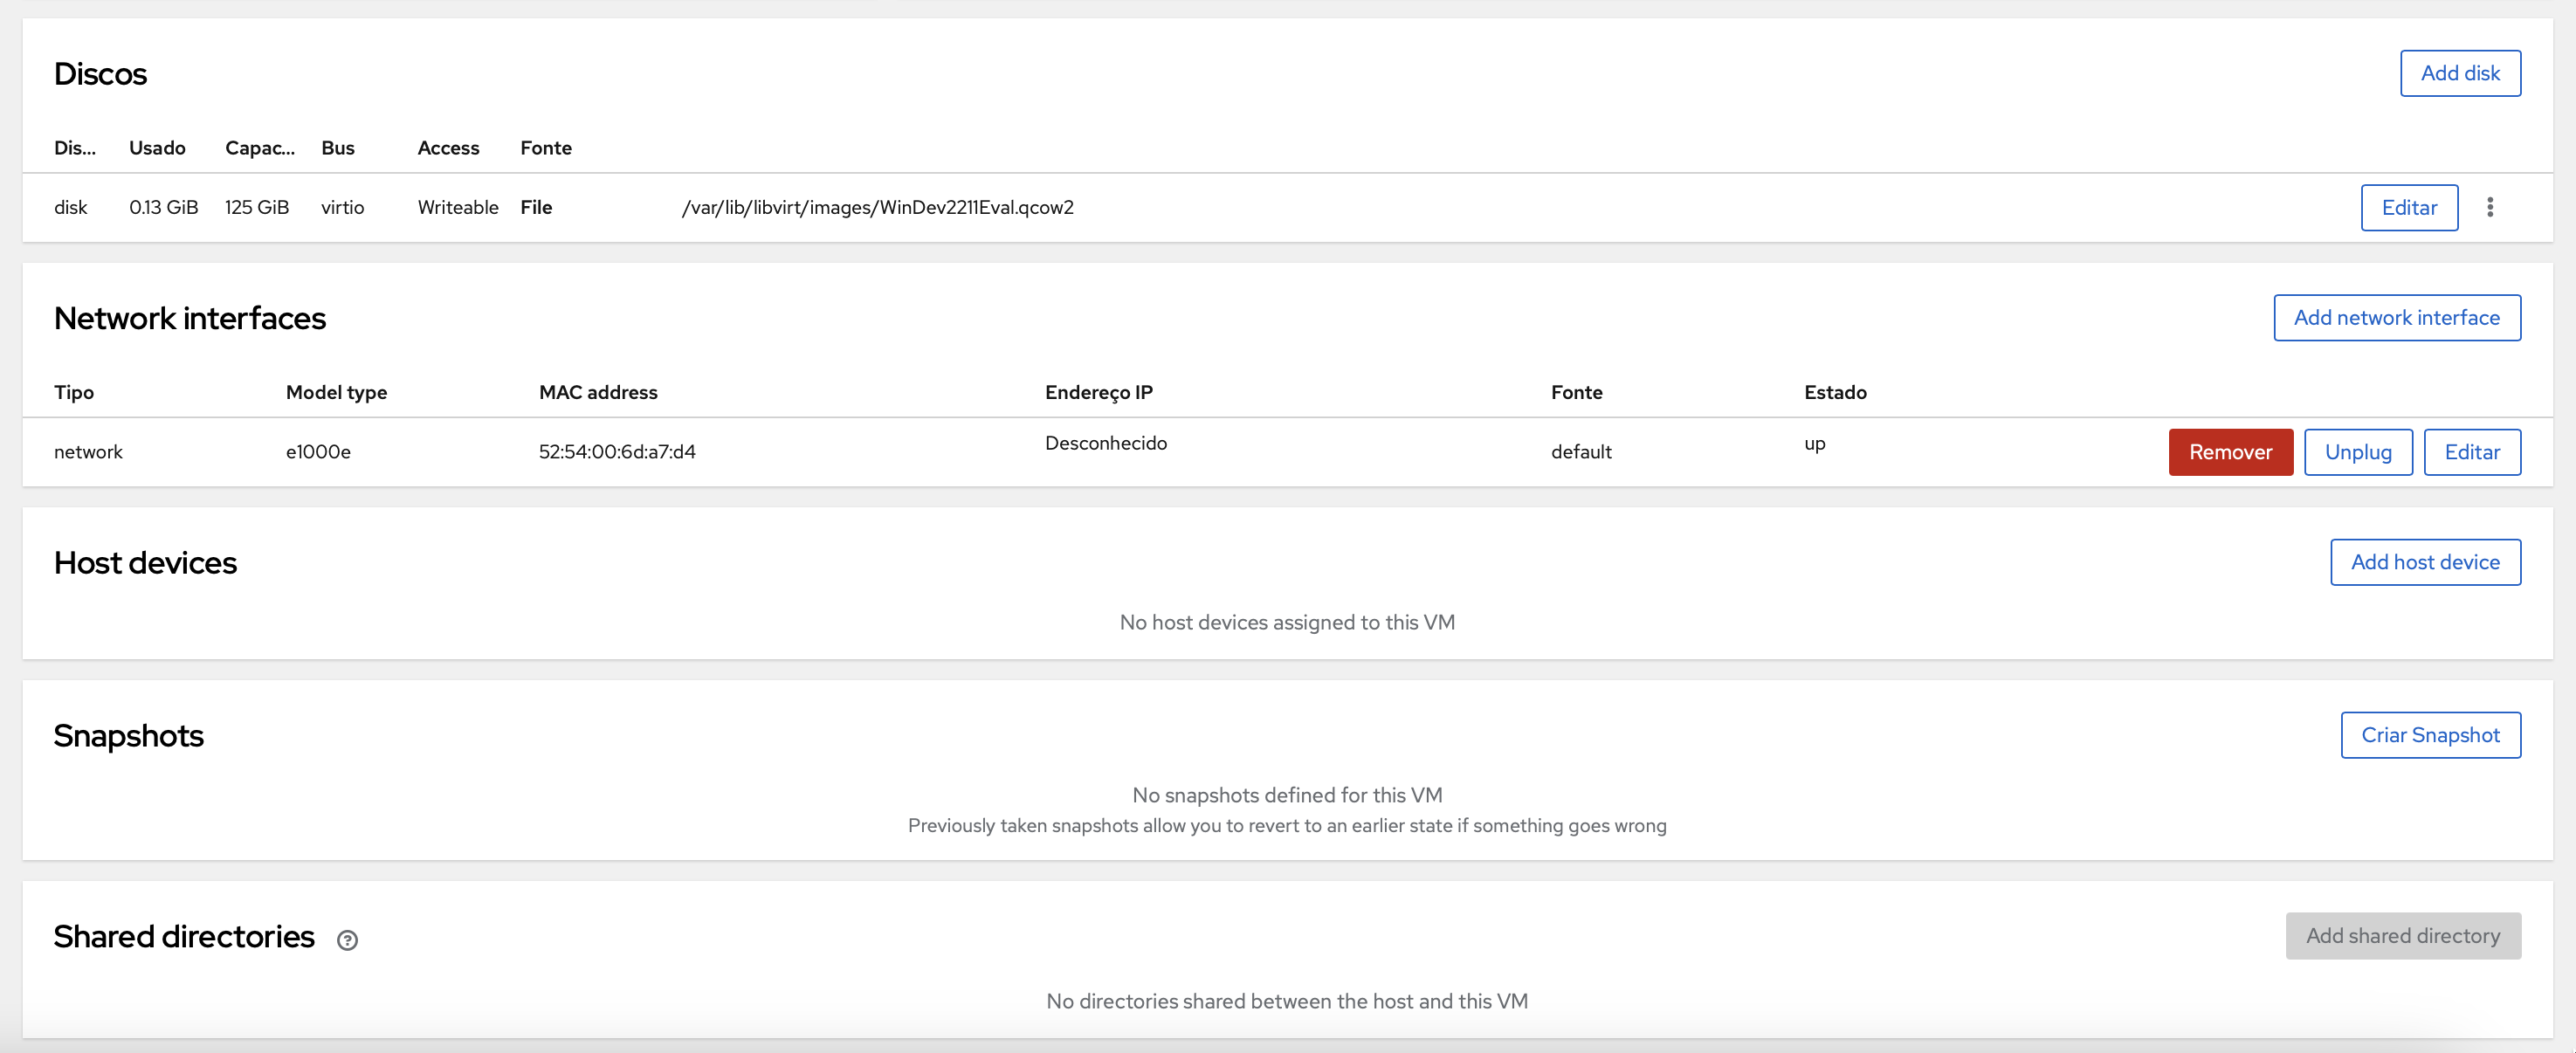Screen dimensions: 2576x1053
Task: Click the Model type column header
Action: coord(336,392)
